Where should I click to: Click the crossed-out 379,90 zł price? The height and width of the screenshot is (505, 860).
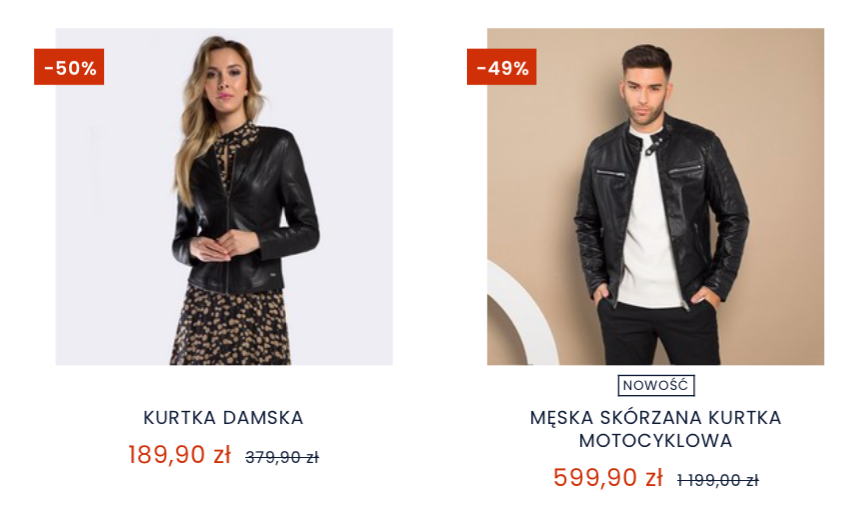coord(282,457)
